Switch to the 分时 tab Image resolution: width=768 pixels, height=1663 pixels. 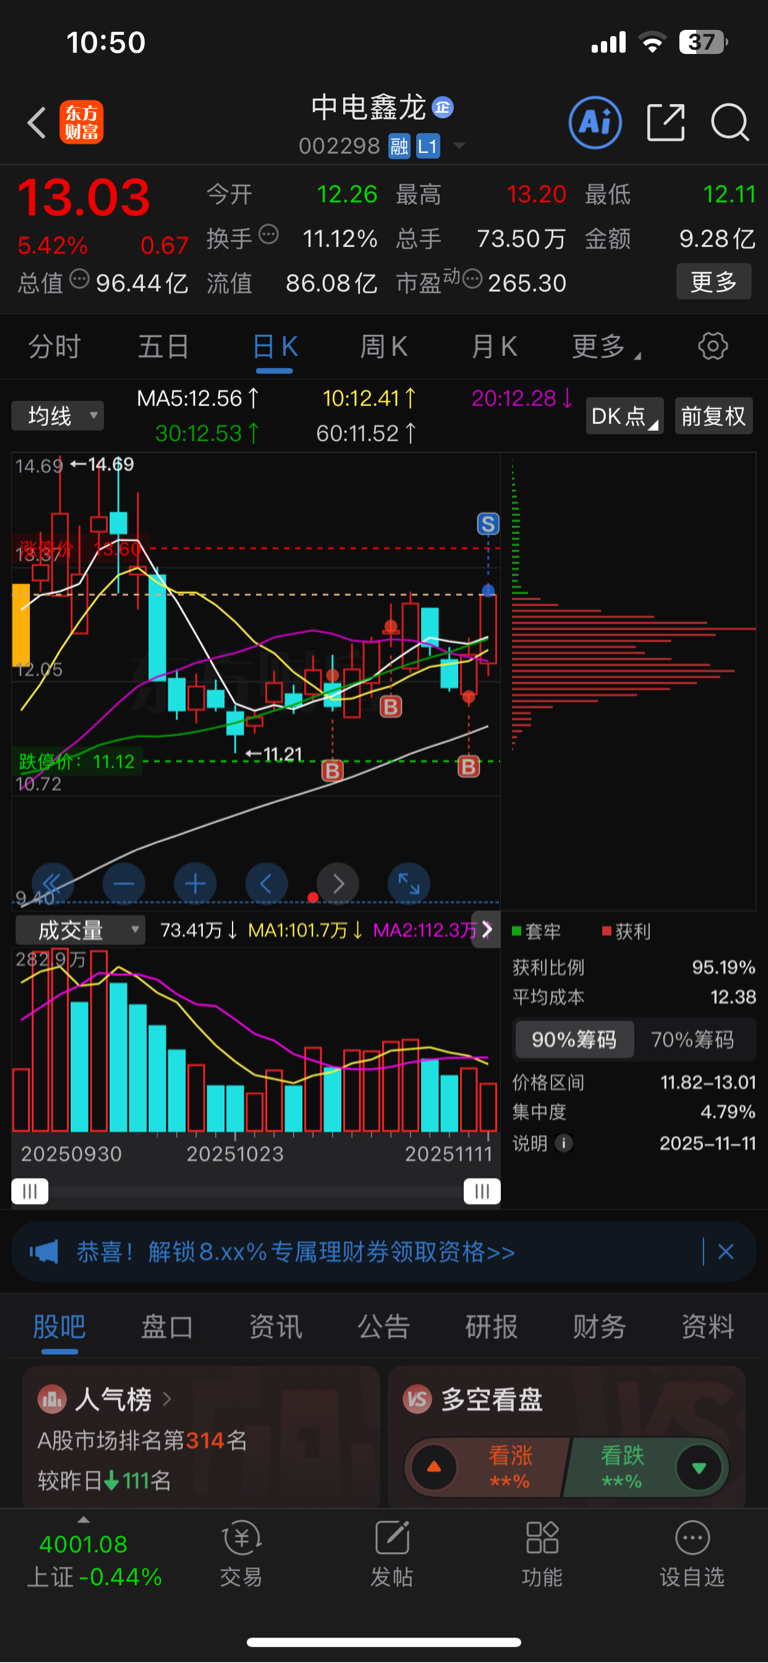click(x=55, y=347)
